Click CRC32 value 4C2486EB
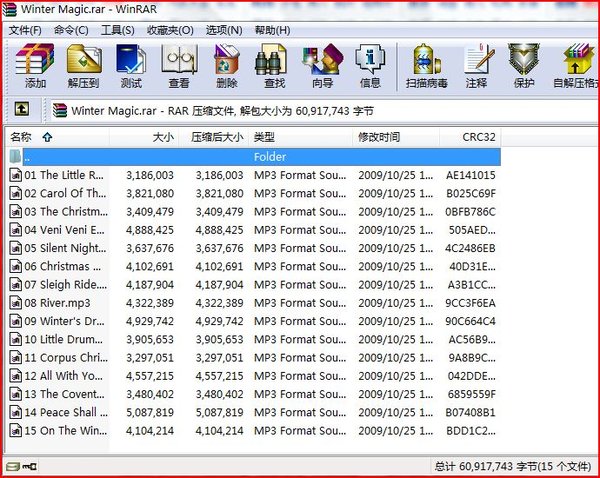Image resolution: width=600 pixels, height=478 pixels. click(470, 248)
